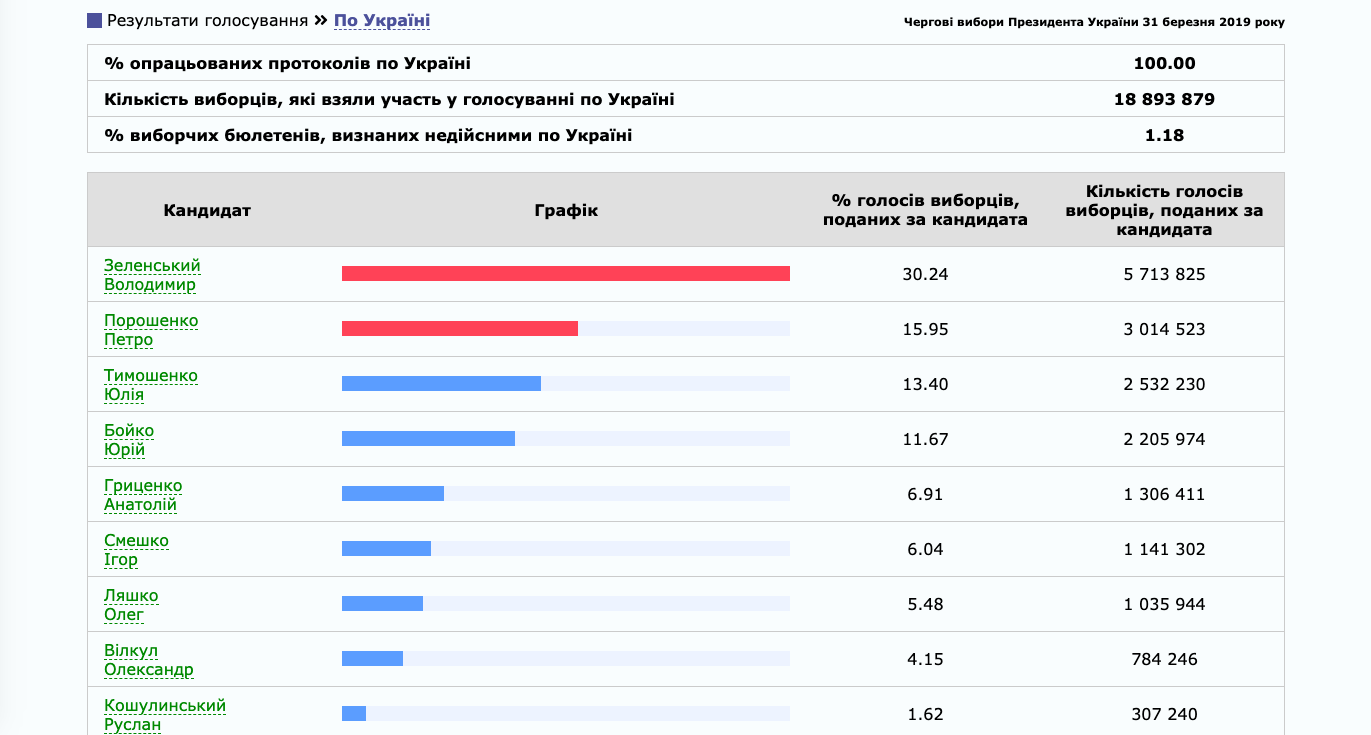The width and height of the screenshot is (1371, 735).
Task: Open Кошулинський Руслан candidate link
Action: tap(165, 715)
